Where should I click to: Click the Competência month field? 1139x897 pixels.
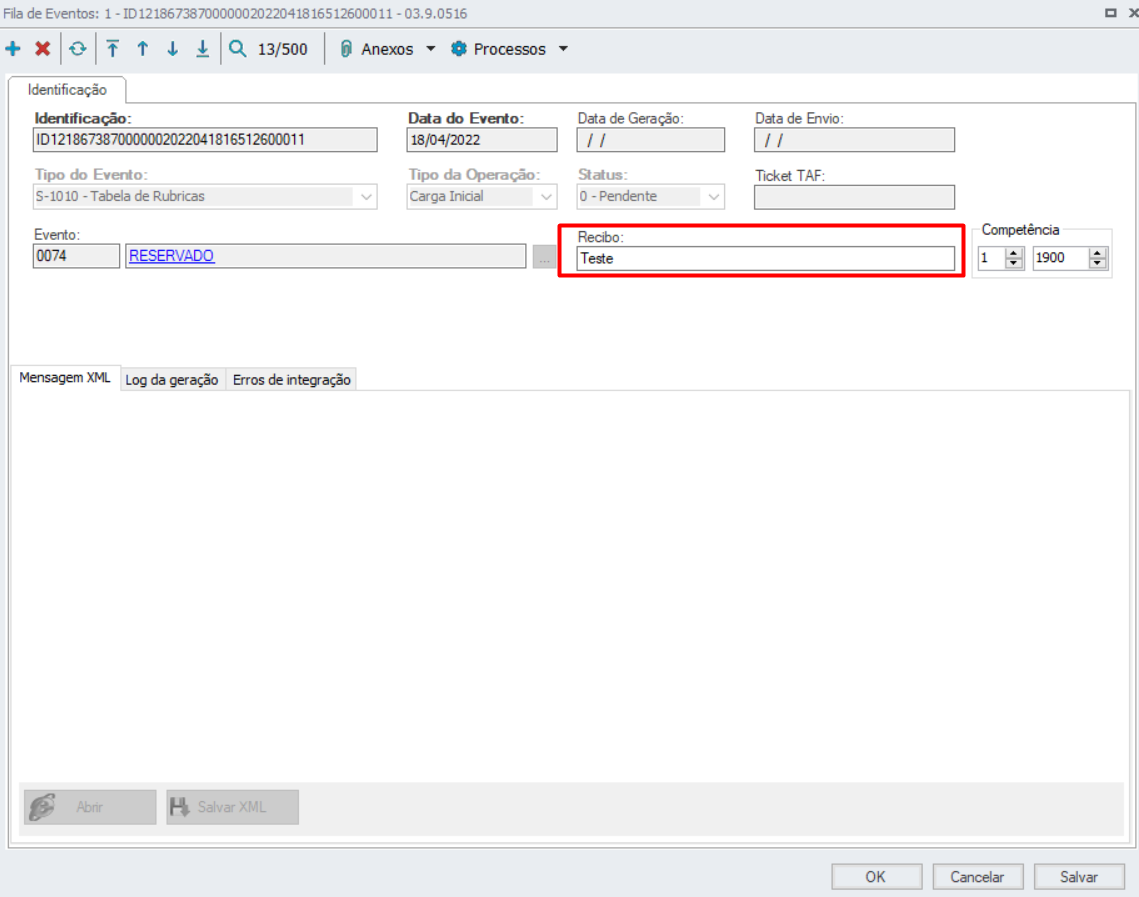992,258
